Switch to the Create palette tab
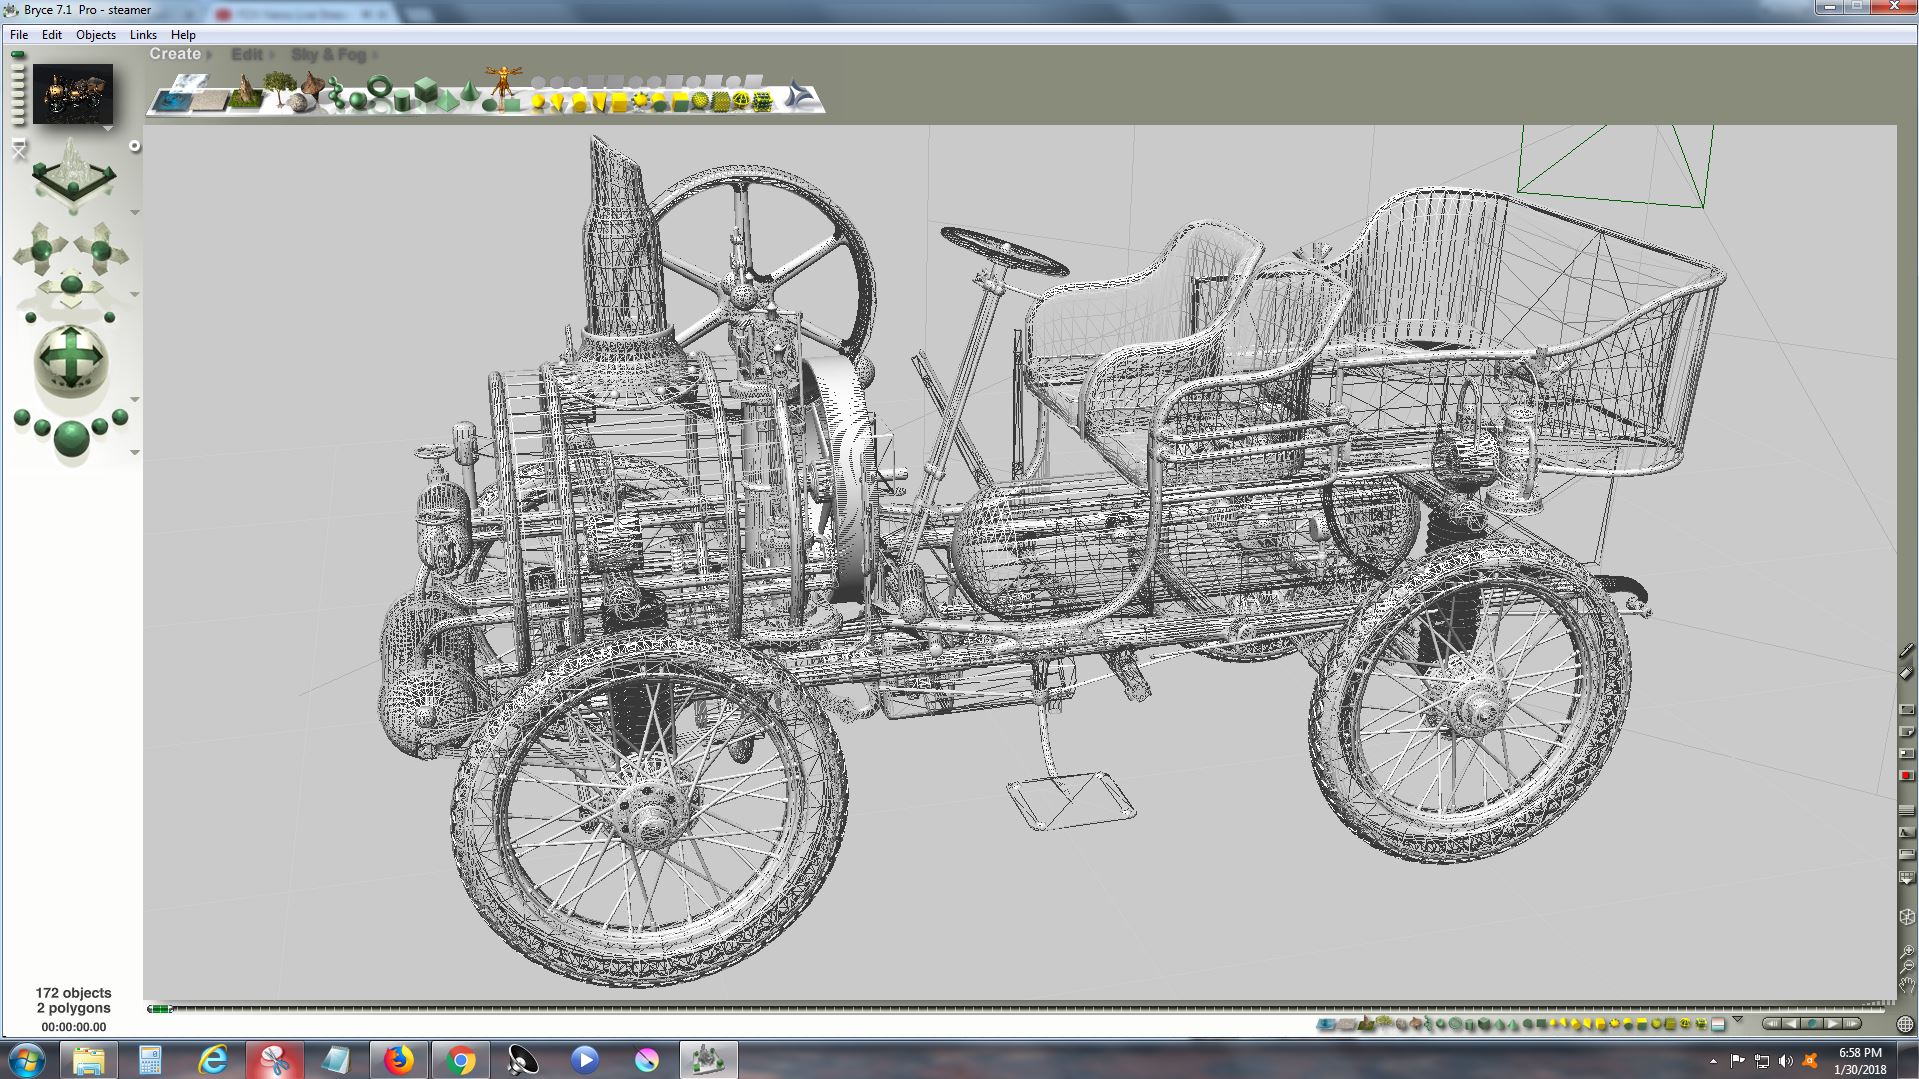This screenshot has height=1079, width=1919. click(175, 54)
